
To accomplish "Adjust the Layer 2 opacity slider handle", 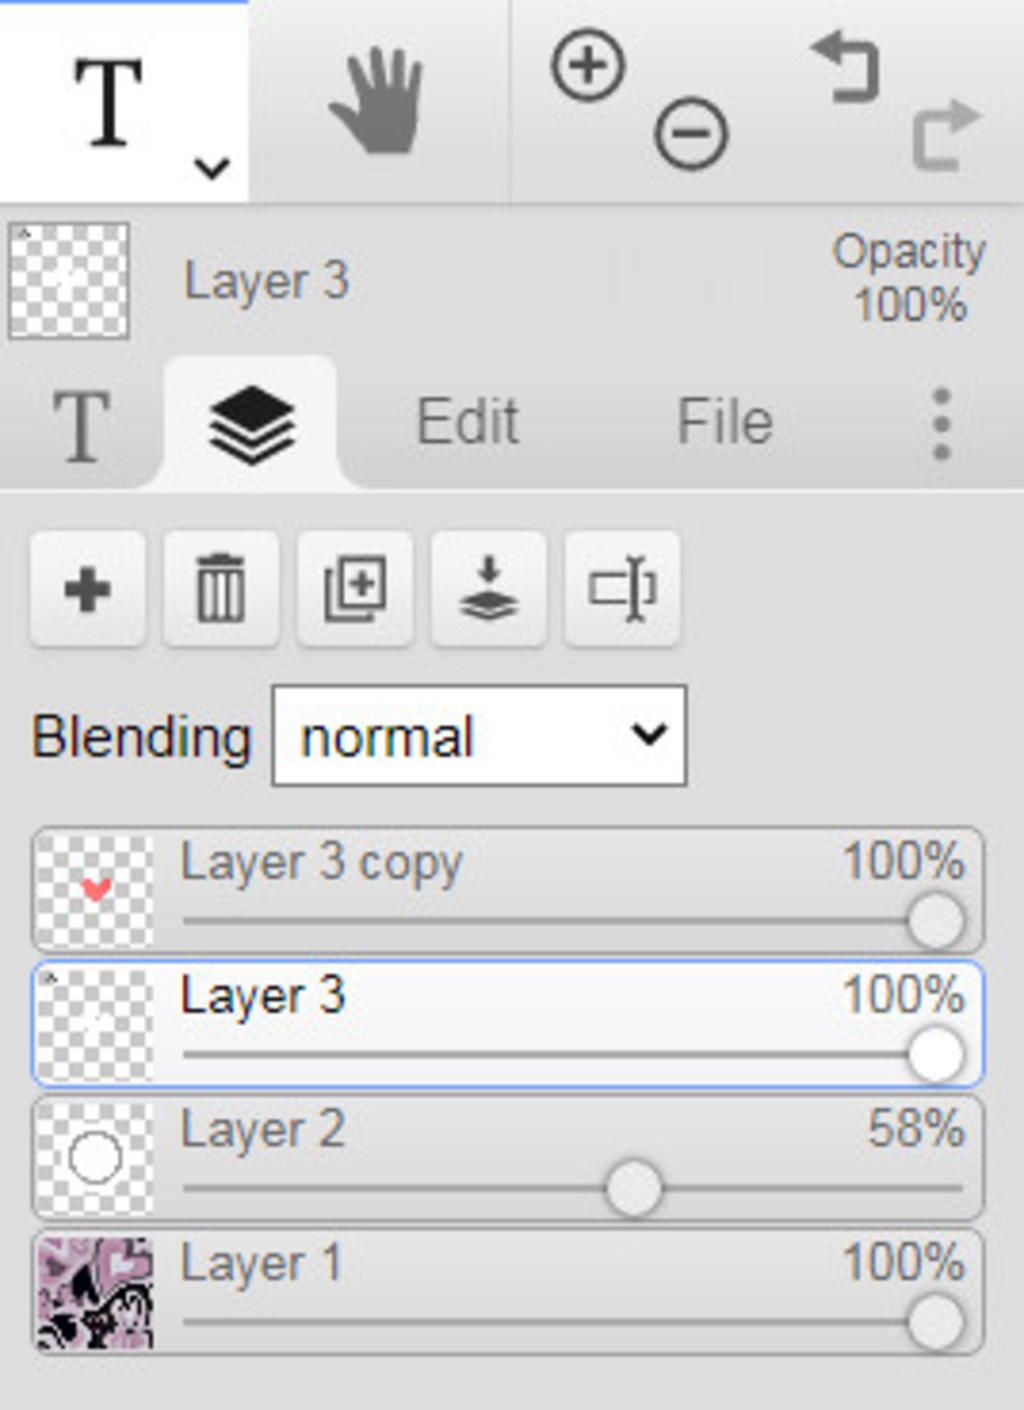I will point(634,1188).
